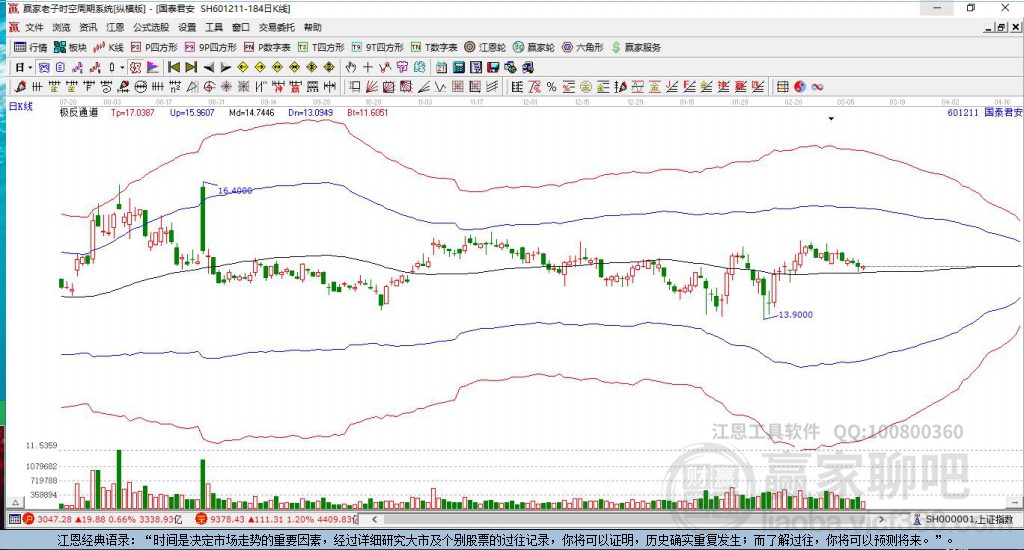The image size is (1024, 550).
Task: Open the 帮助 menu
Action: point(312,27)
